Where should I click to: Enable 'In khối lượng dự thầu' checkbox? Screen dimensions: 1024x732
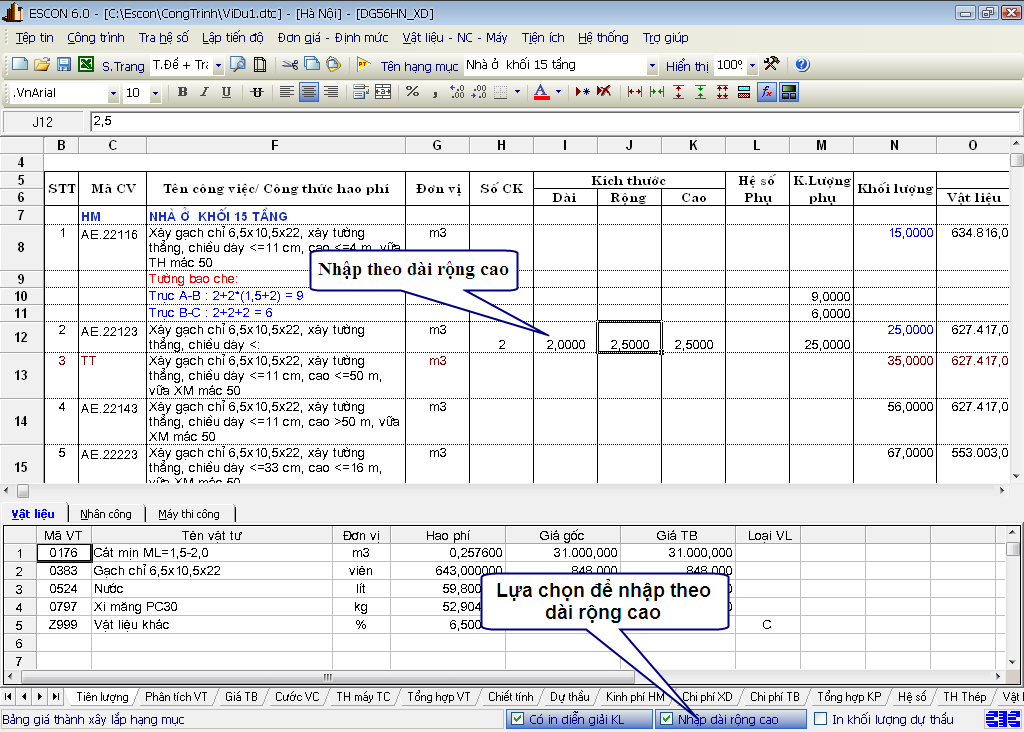821,719
